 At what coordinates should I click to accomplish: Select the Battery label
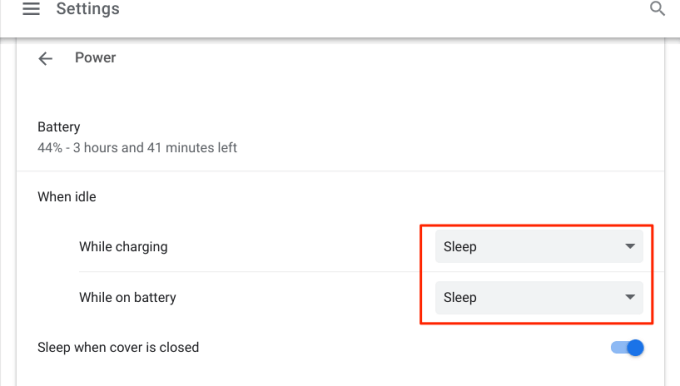59,127
